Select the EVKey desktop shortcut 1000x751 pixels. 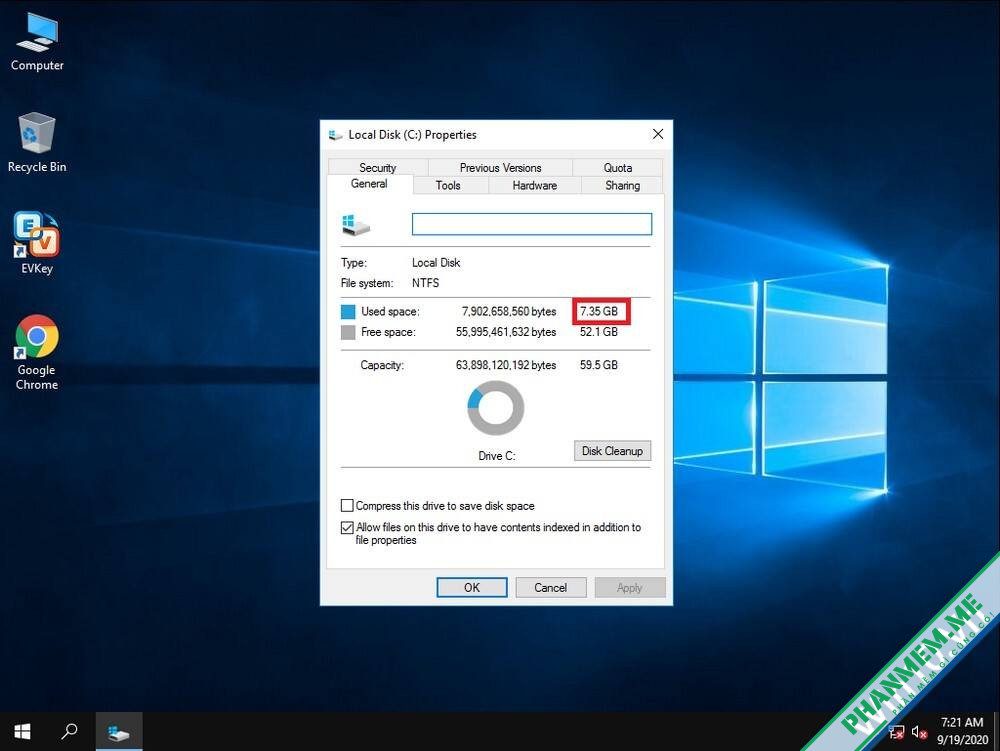click(37, 243)
